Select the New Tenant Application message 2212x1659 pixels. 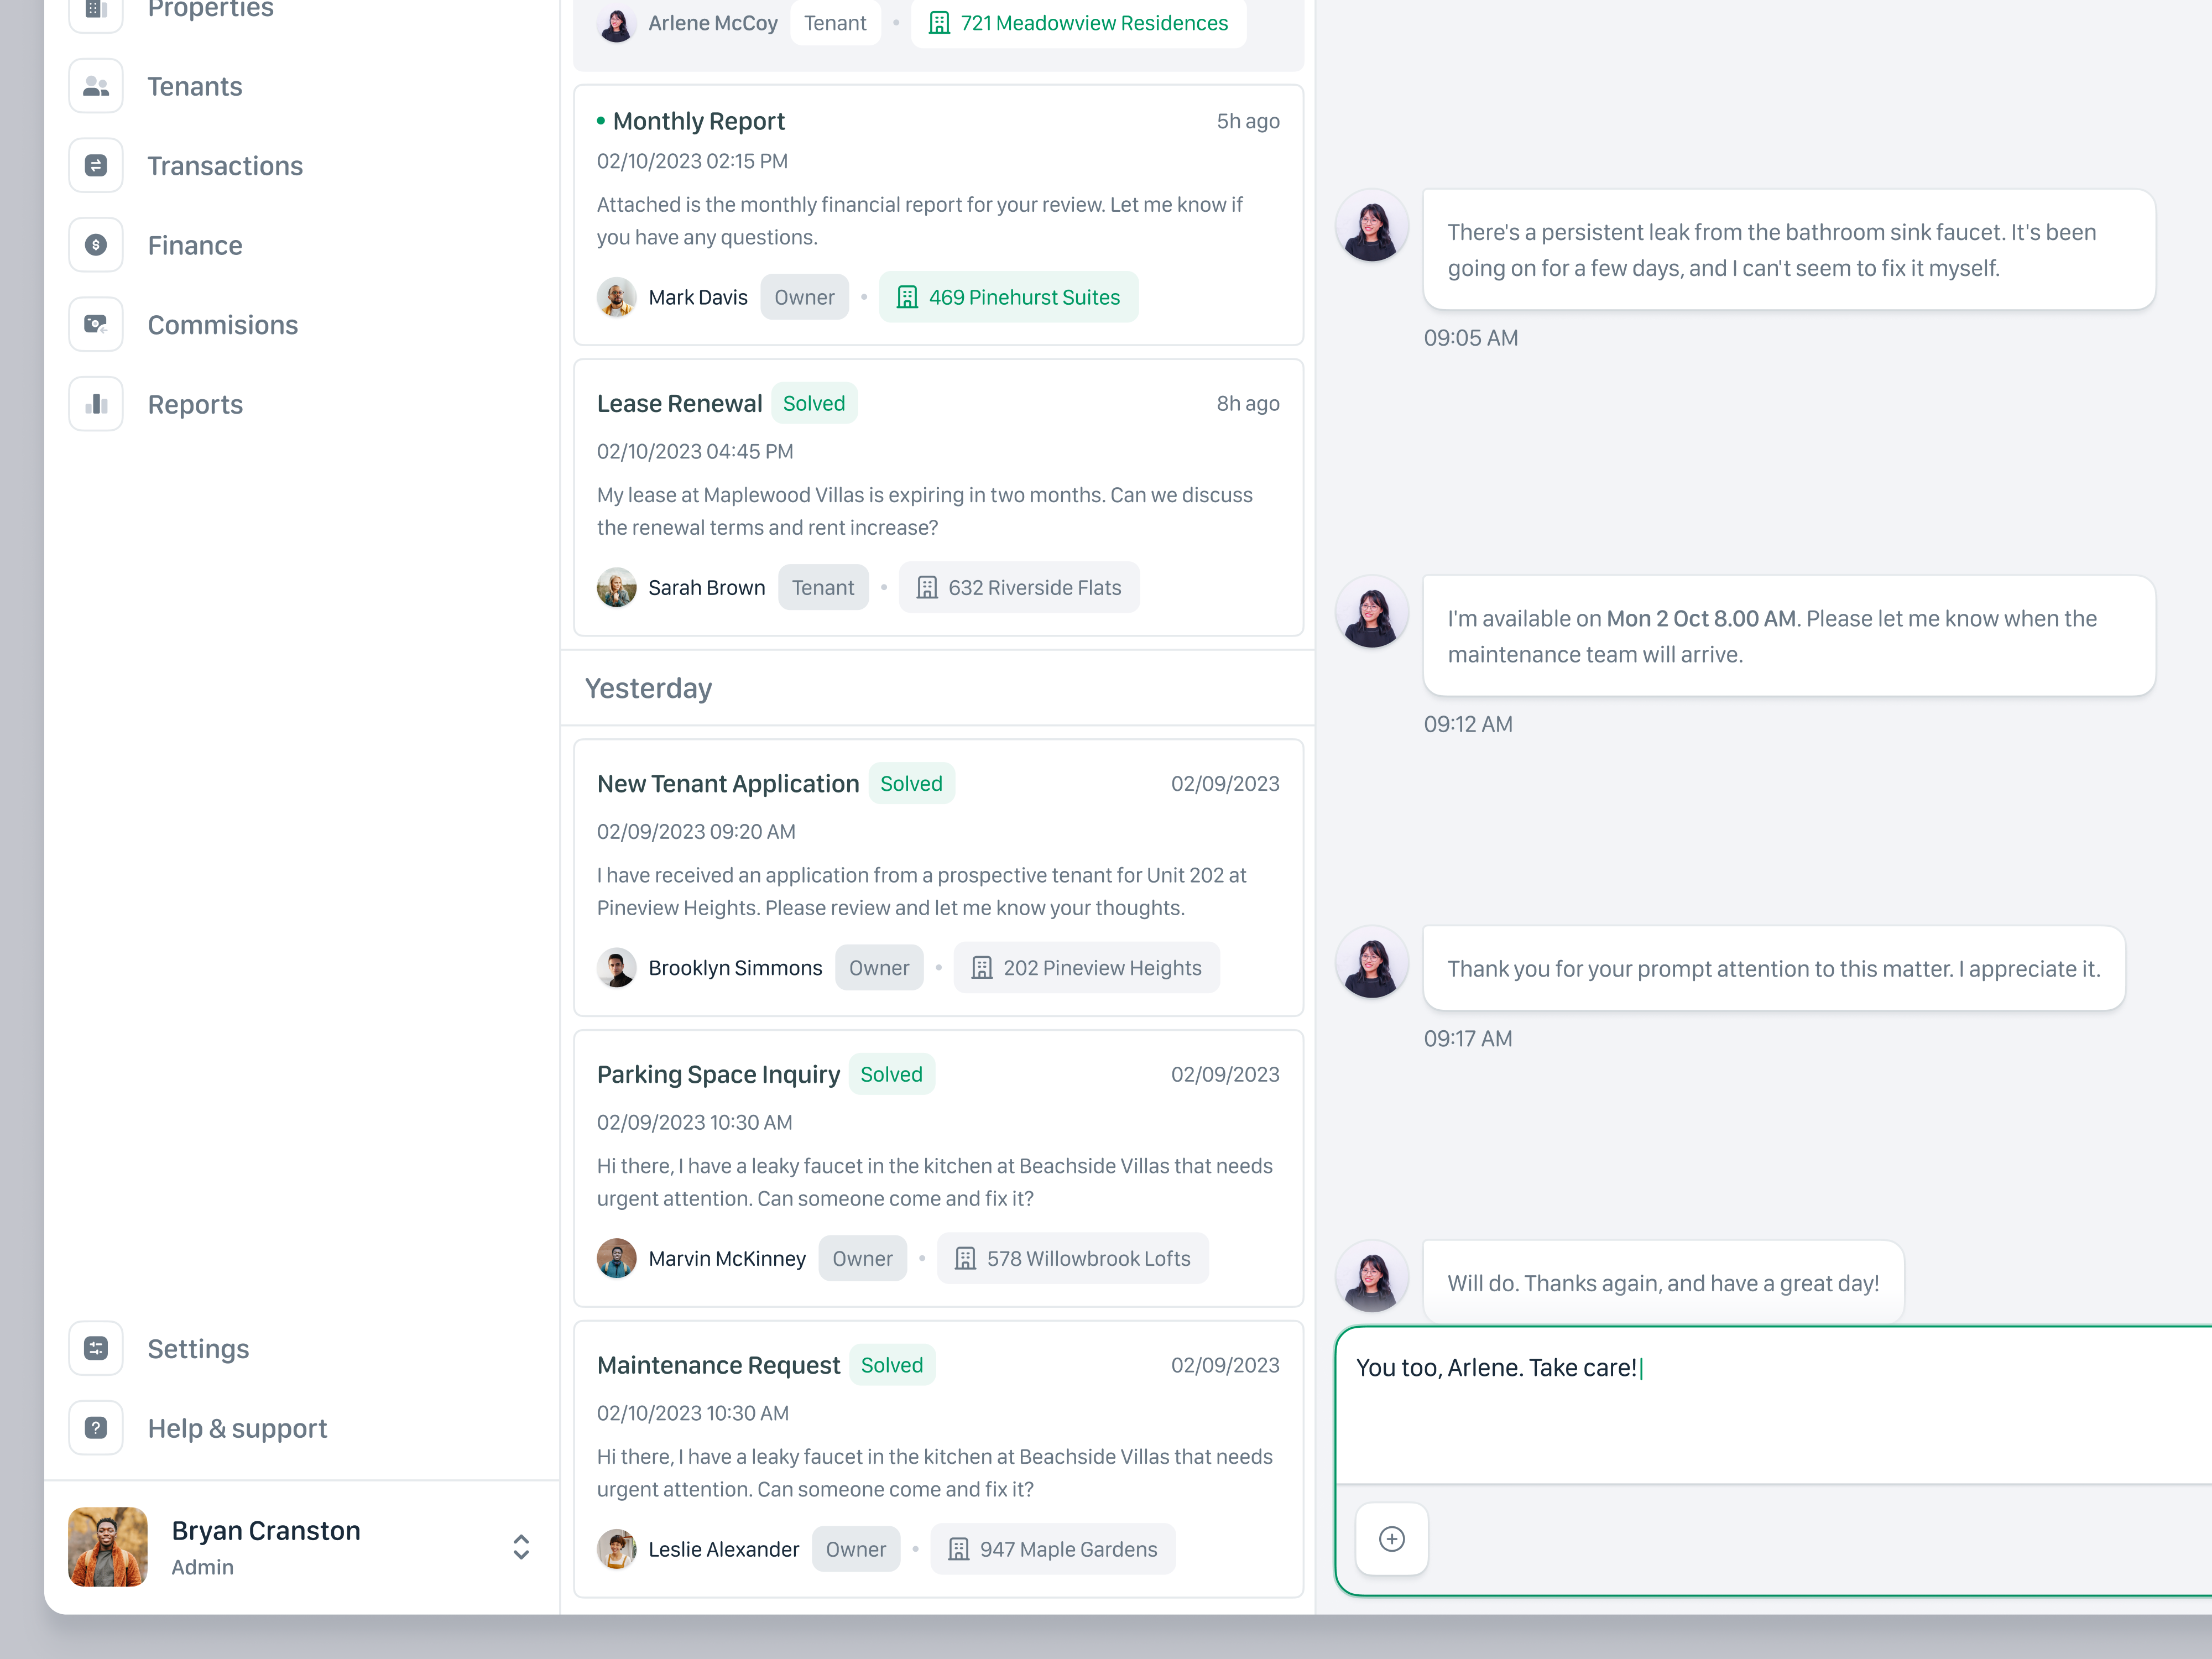(x=938, y=878)
